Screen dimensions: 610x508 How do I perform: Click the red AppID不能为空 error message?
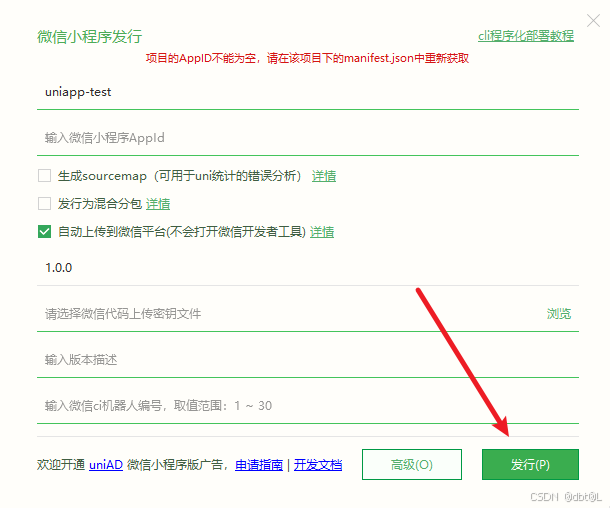click(x=307, y=58)
